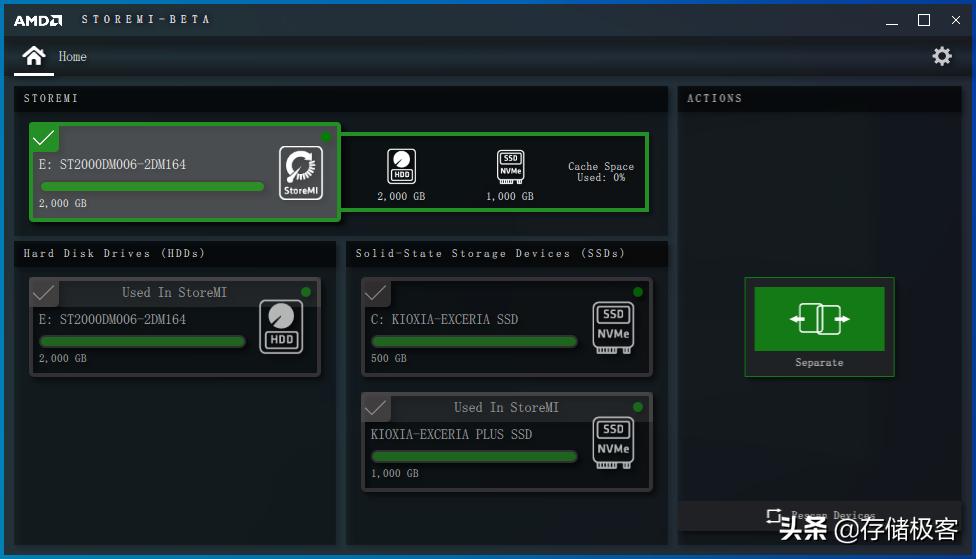
Task: Click NVMe icon of KIOXIA-EXCERIA PLUS SSD
Action: tap(613, 443)
